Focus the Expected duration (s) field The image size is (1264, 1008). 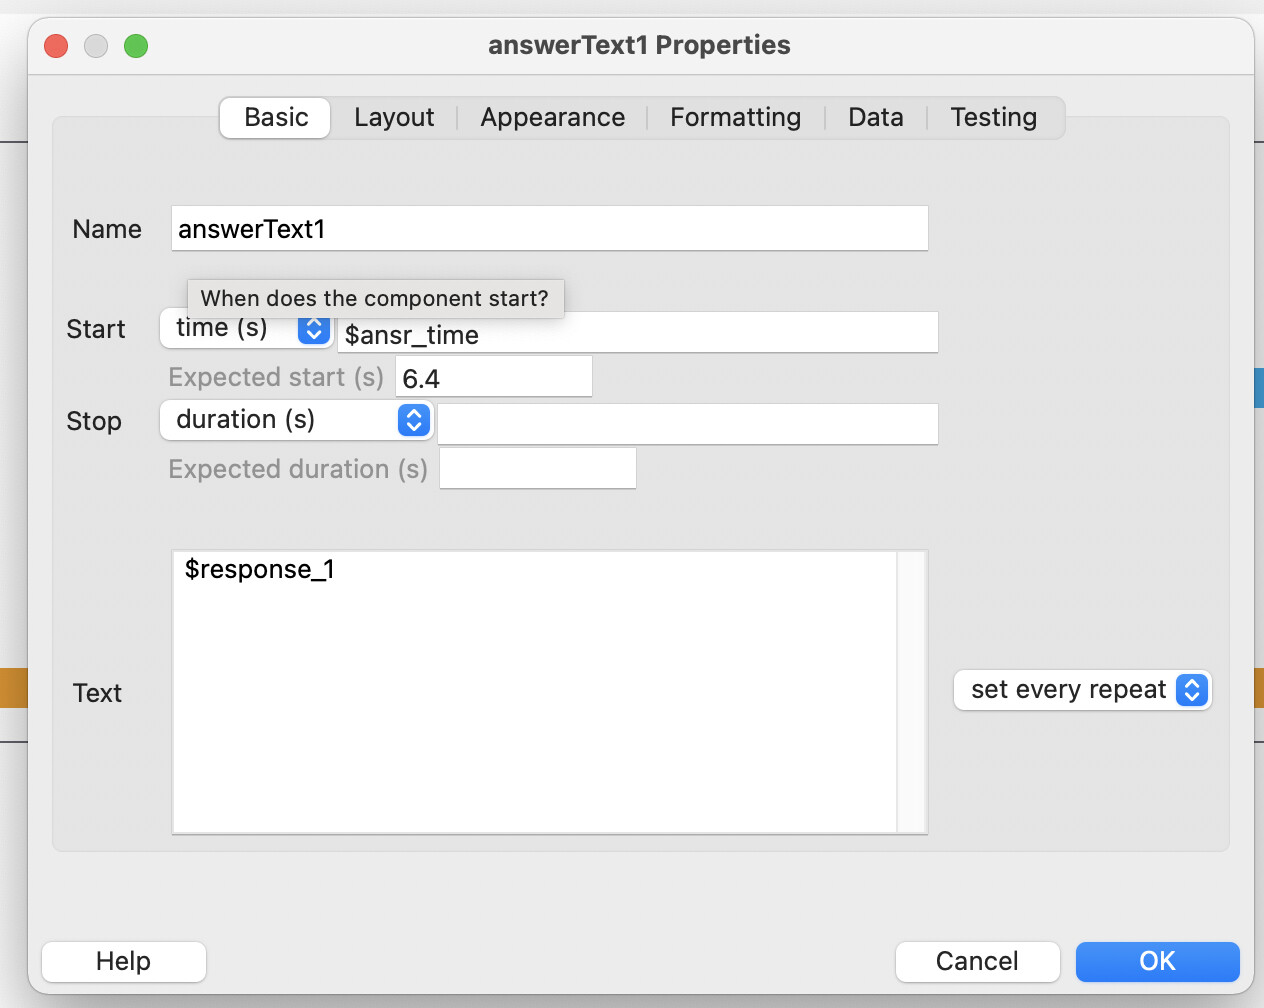537,469
